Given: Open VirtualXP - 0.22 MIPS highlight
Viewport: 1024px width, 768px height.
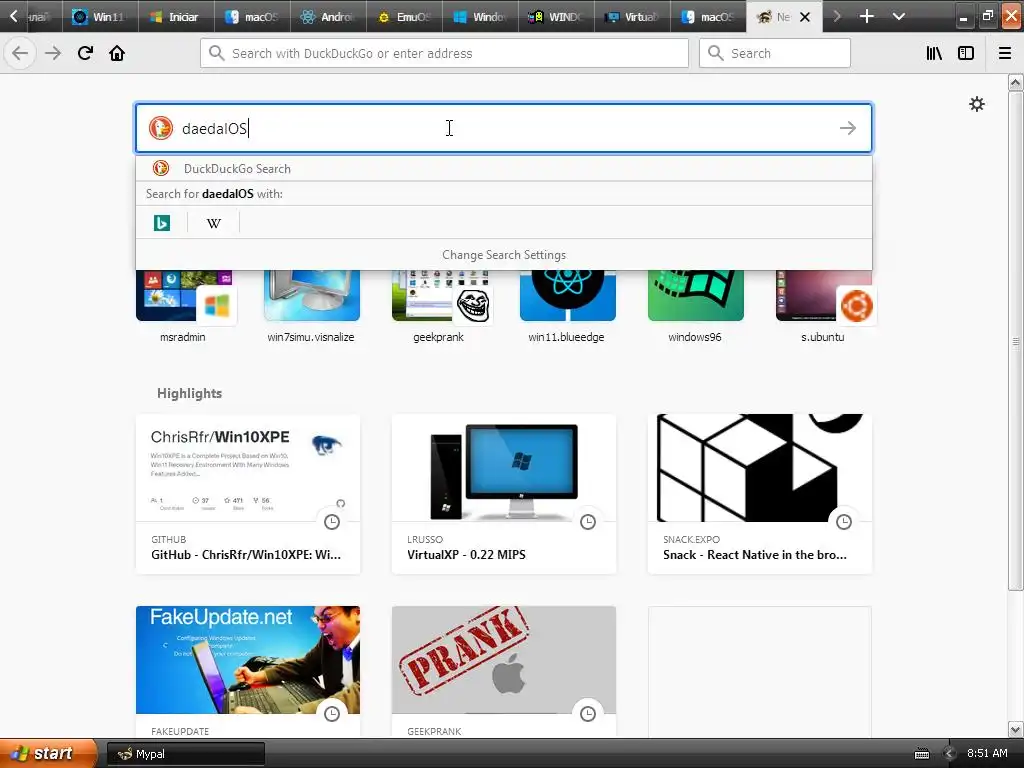Looking at the screenshot, I should pyautogui.click(x=504, y=494).
